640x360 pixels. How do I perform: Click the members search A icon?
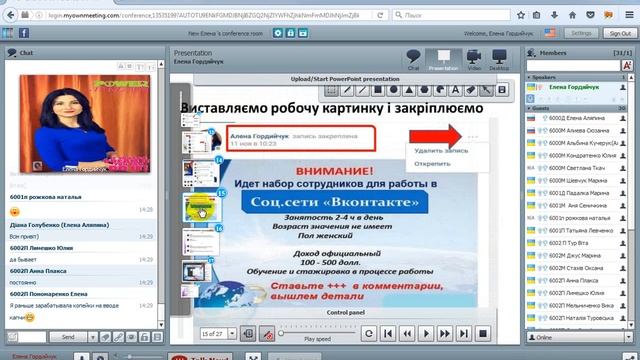[627, 65]
